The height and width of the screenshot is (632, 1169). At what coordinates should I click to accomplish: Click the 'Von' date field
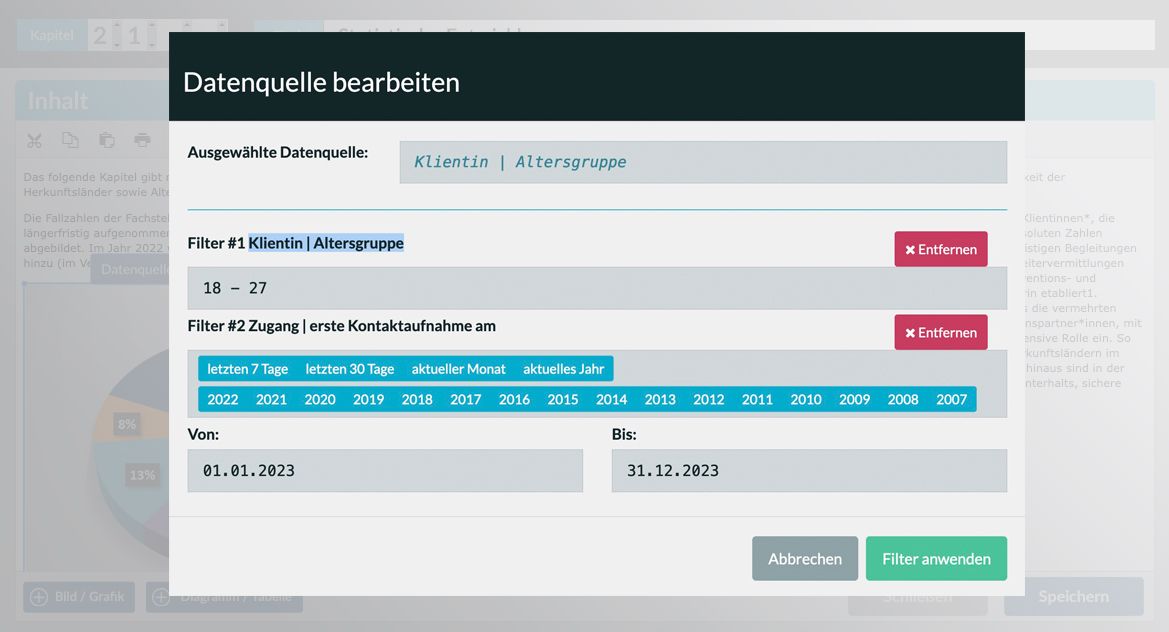[384, 470]
